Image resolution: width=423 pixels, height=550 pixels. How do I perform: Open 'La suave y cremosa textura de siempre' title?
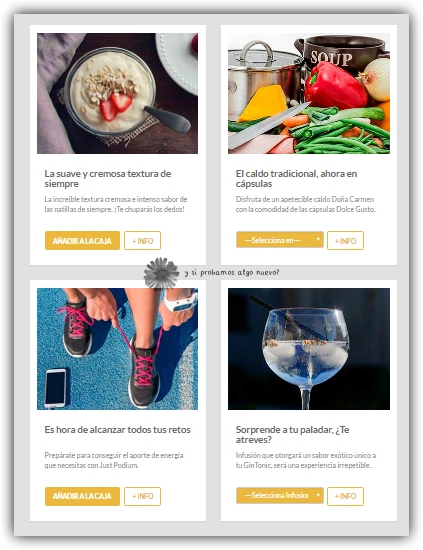point(108,179)
